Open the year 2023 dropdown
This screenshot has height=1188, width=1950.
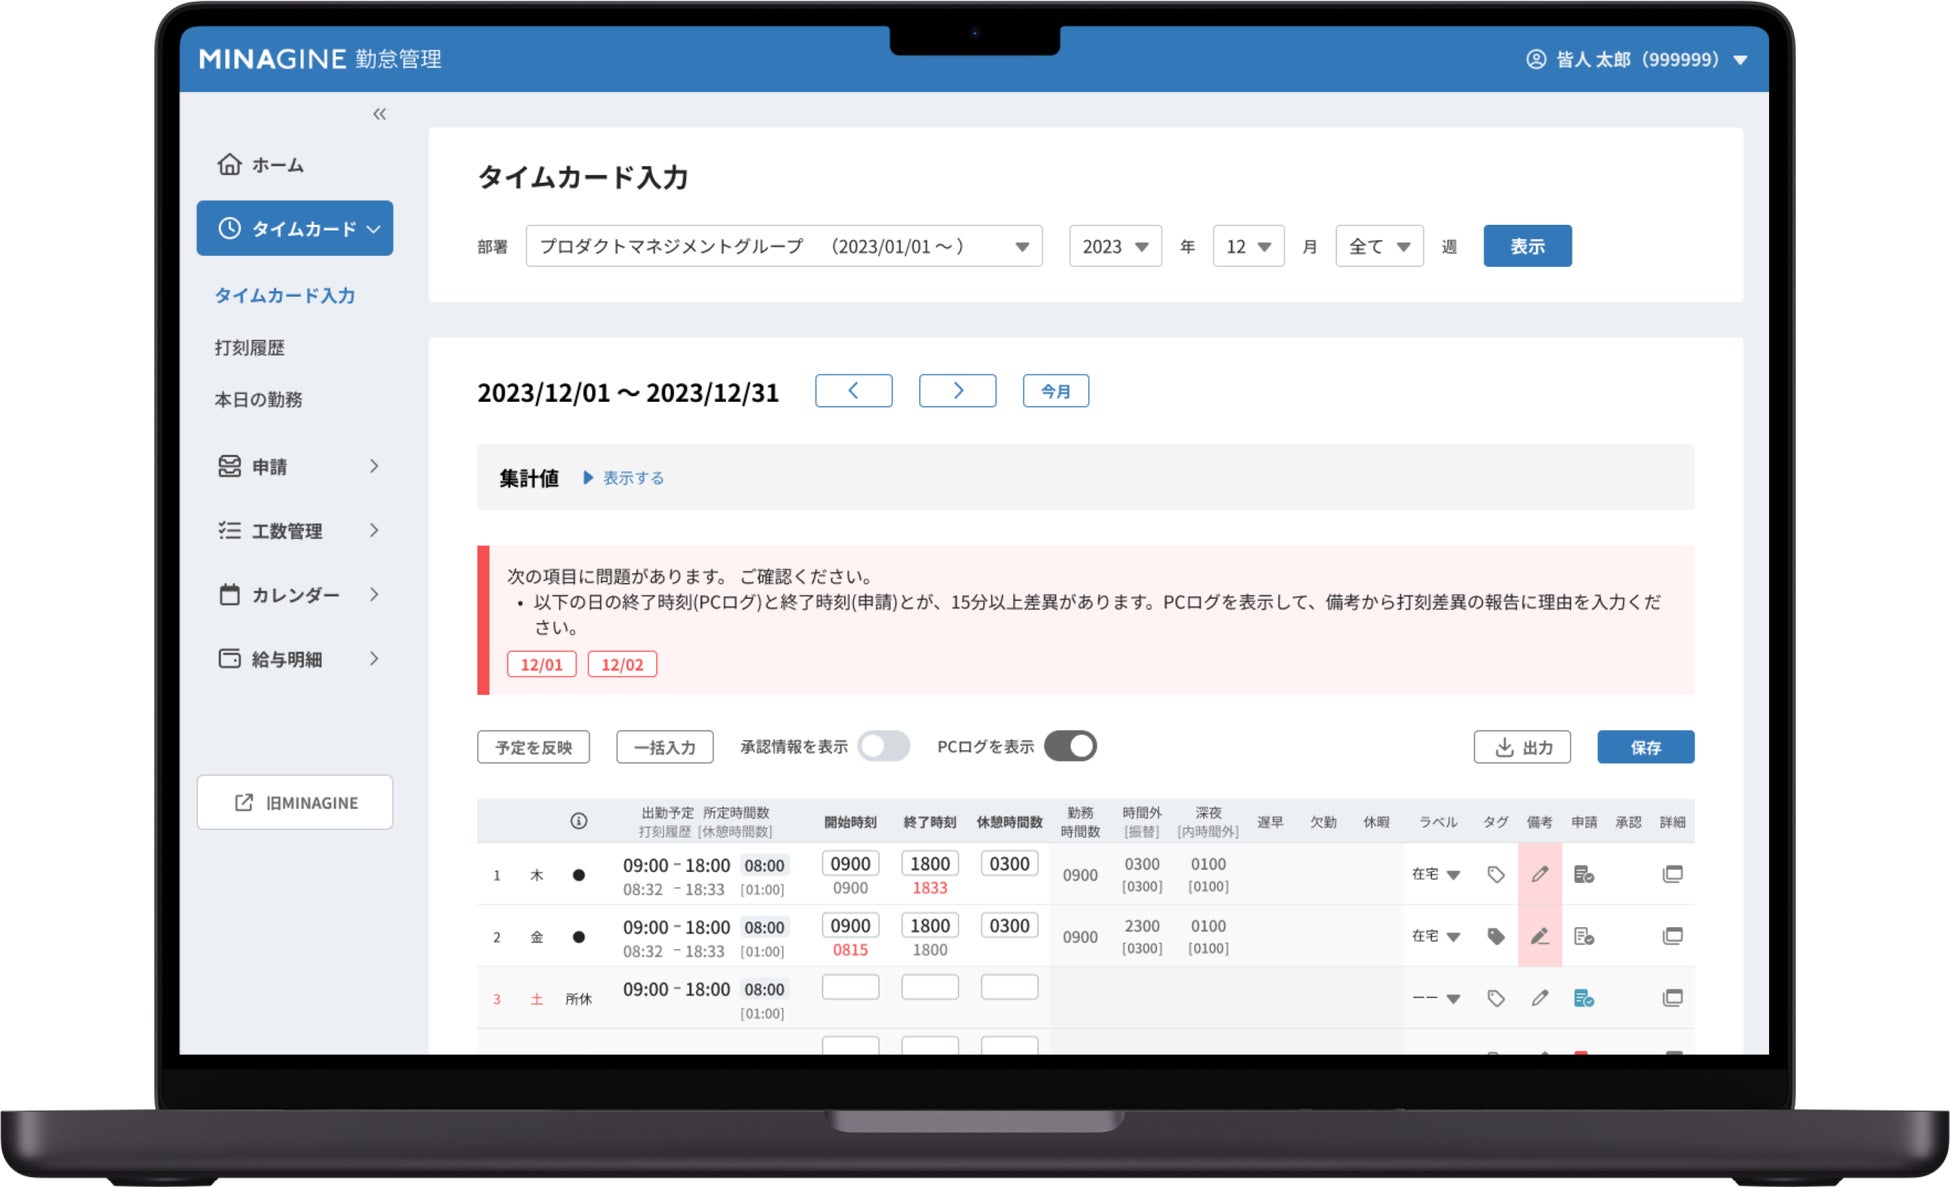click(1114, 246)
